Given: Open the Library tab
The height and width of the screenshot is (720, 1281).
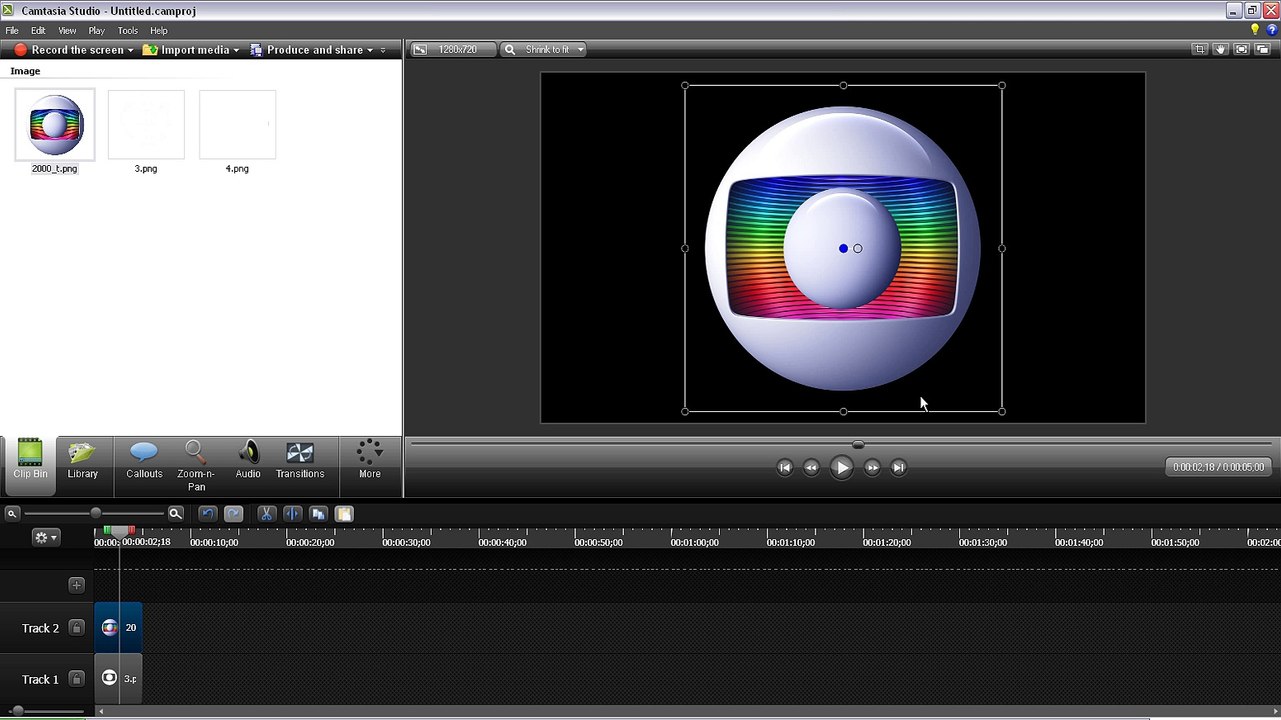Looking at the screenshot, I should [83, 461].
